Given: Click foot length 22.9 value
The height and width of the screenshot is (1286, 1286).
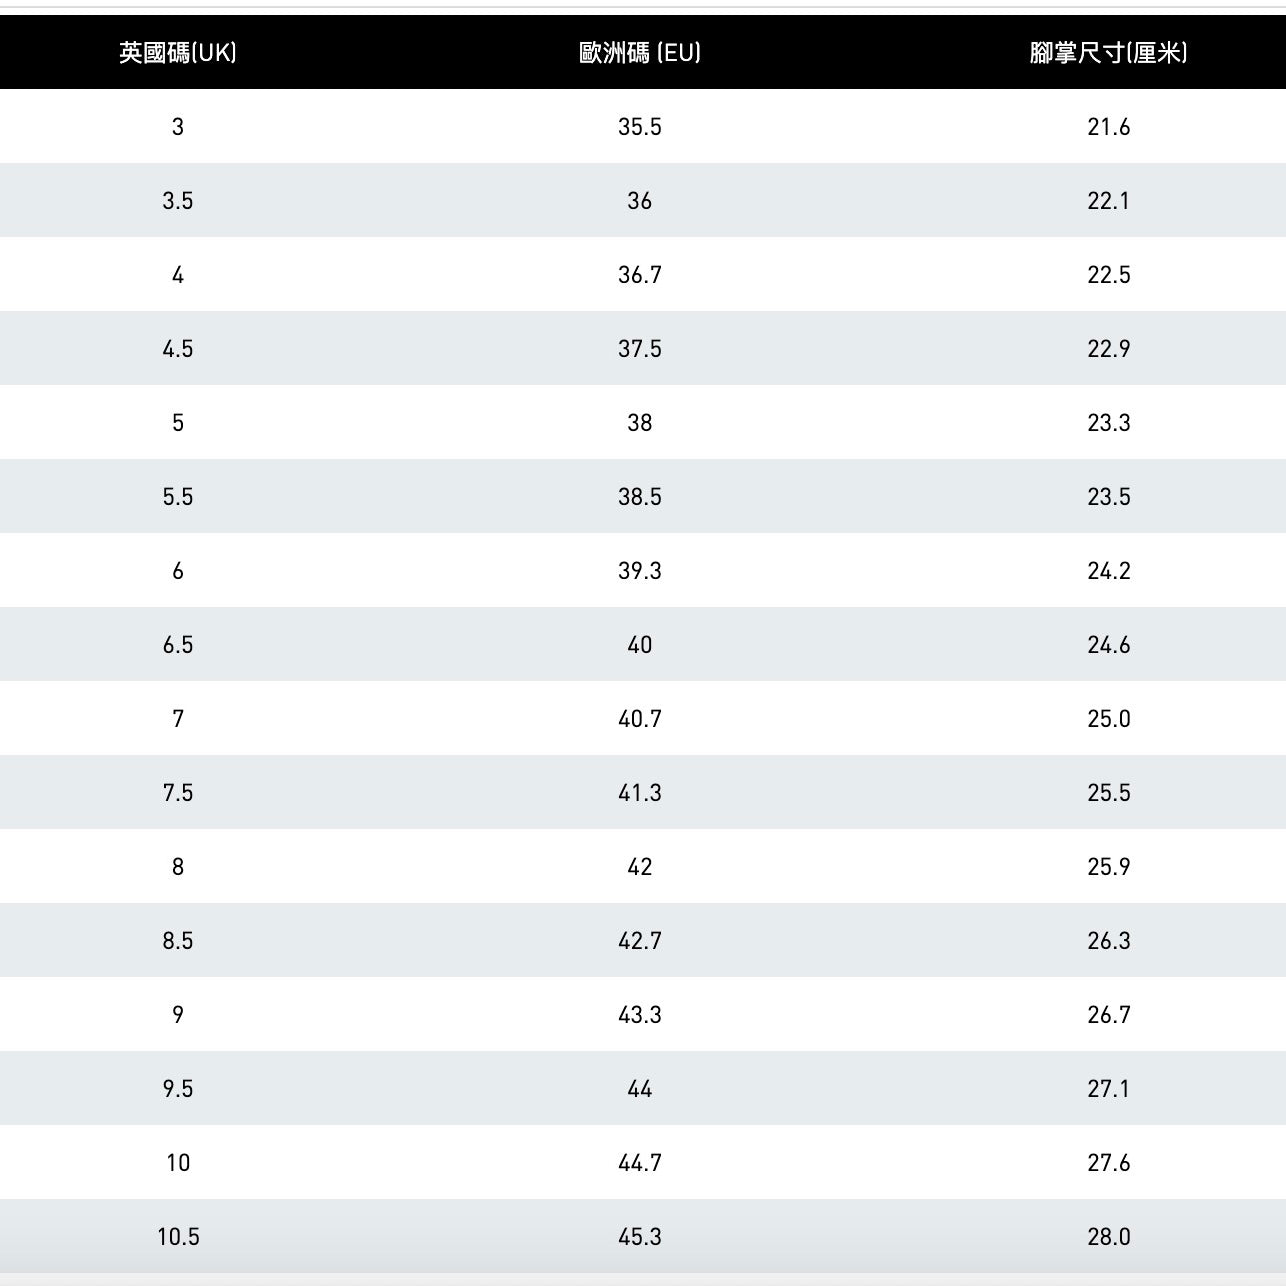Looking at the screenshot, I should [x=1108, y=349].
